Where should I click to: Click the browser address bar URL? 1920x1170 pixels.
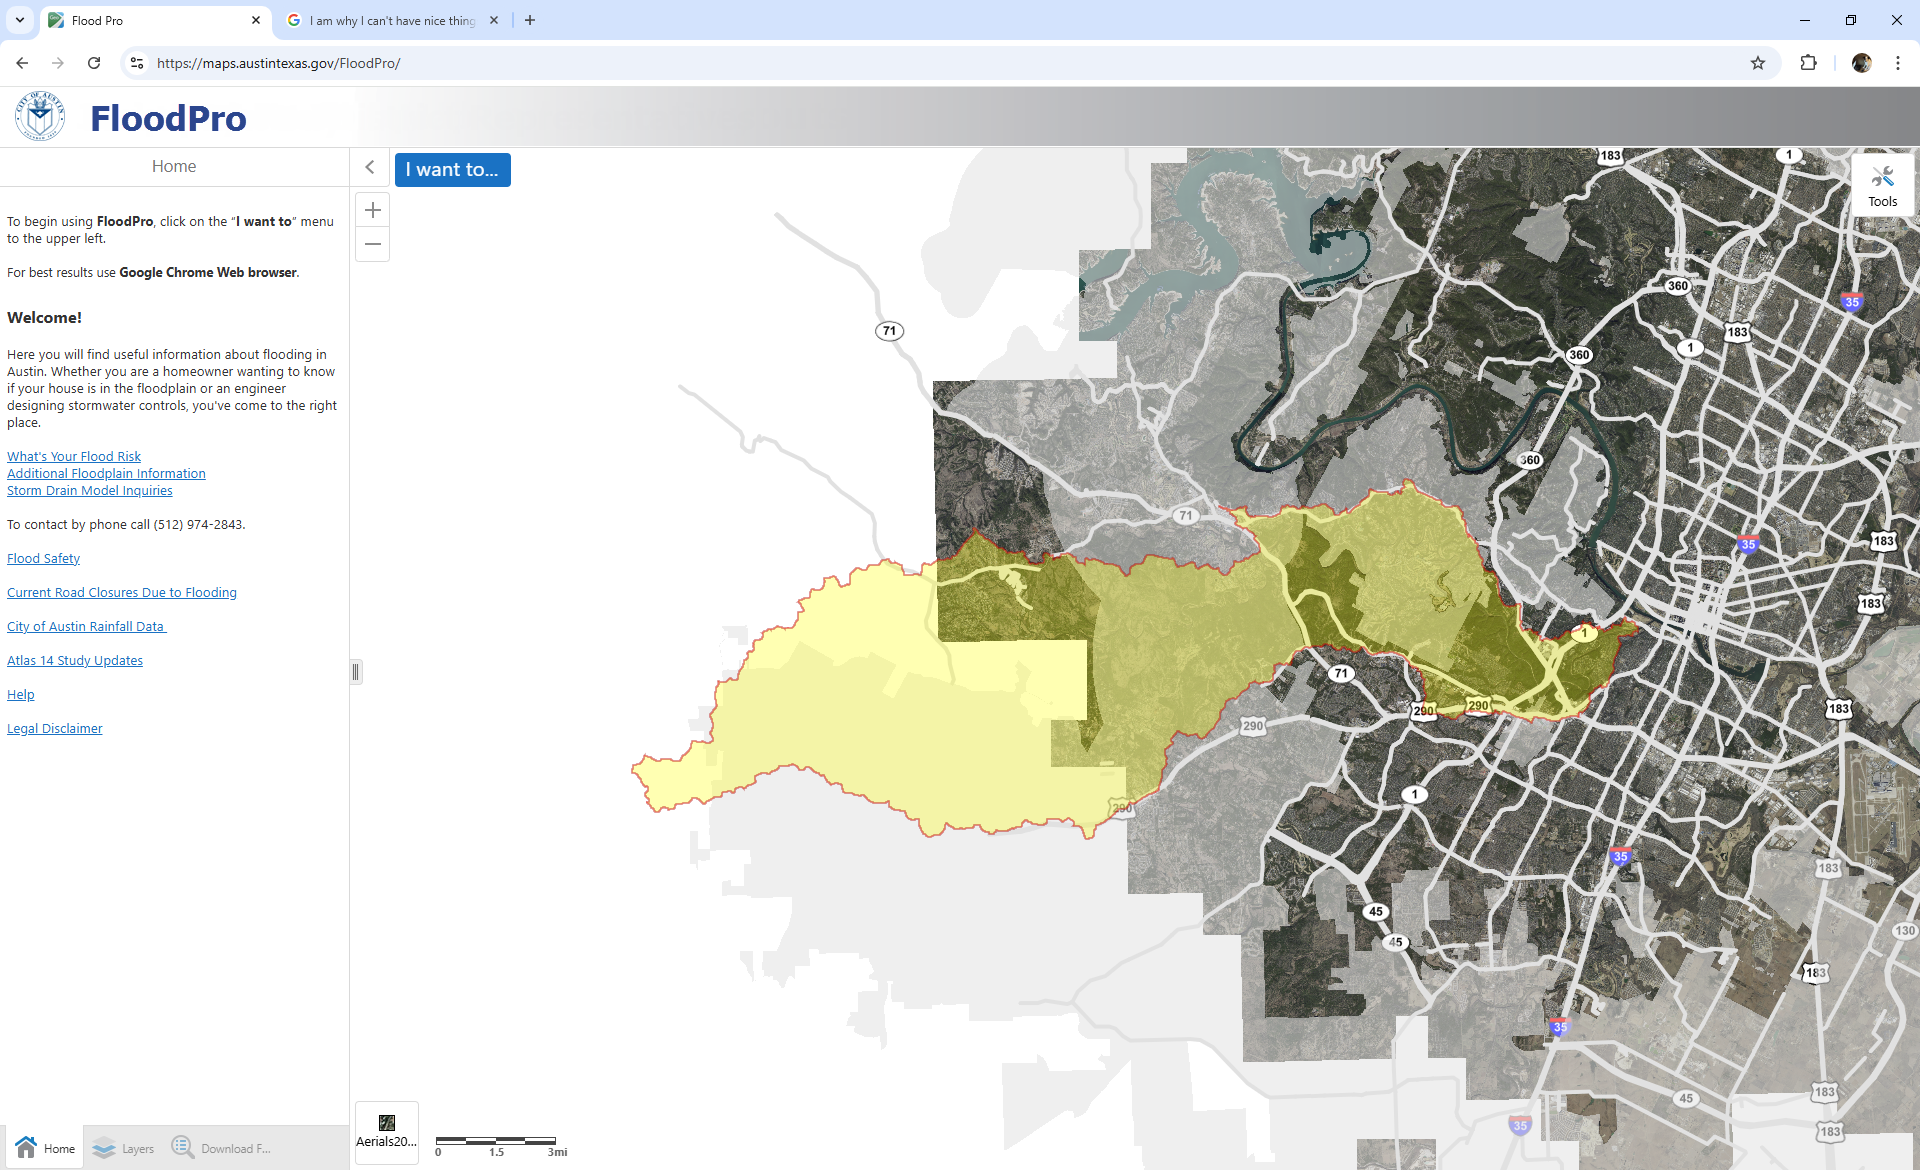coord(278,63)
